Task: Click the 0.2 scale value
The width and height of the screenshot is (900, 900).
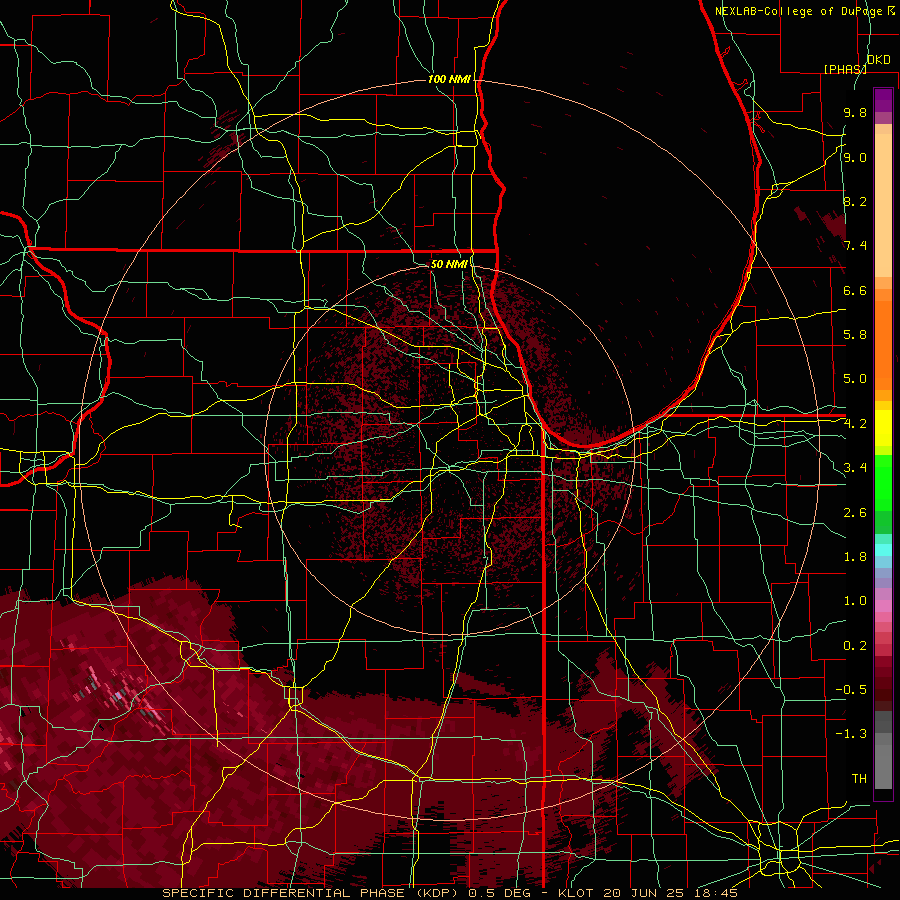Action: point(855,646)
